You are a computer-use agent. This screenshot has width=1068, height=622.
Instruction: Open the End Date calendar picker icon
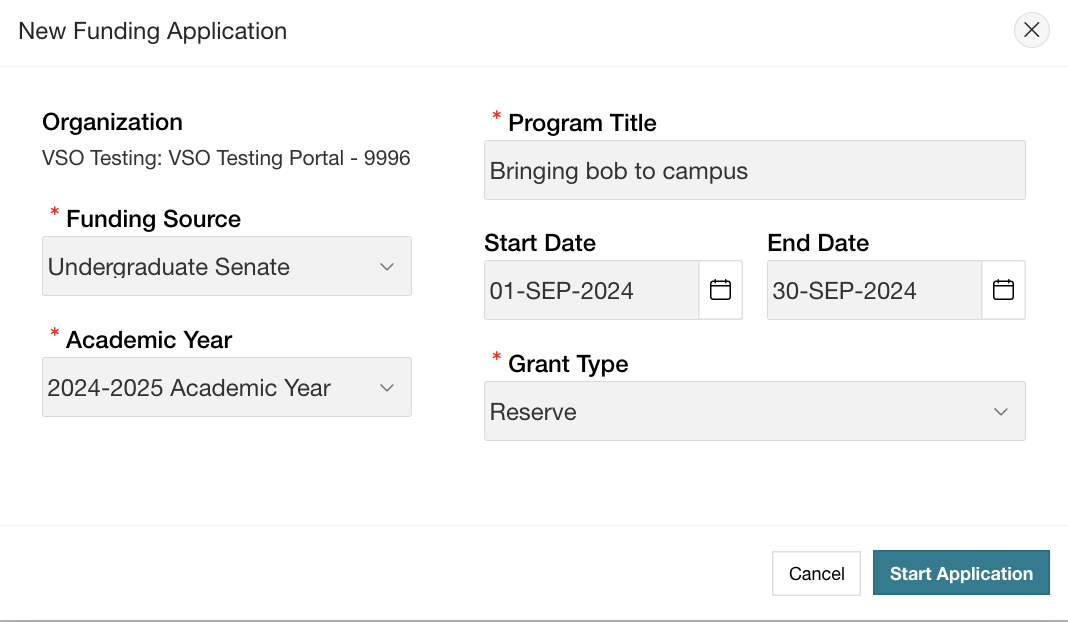pos(1003,290)
